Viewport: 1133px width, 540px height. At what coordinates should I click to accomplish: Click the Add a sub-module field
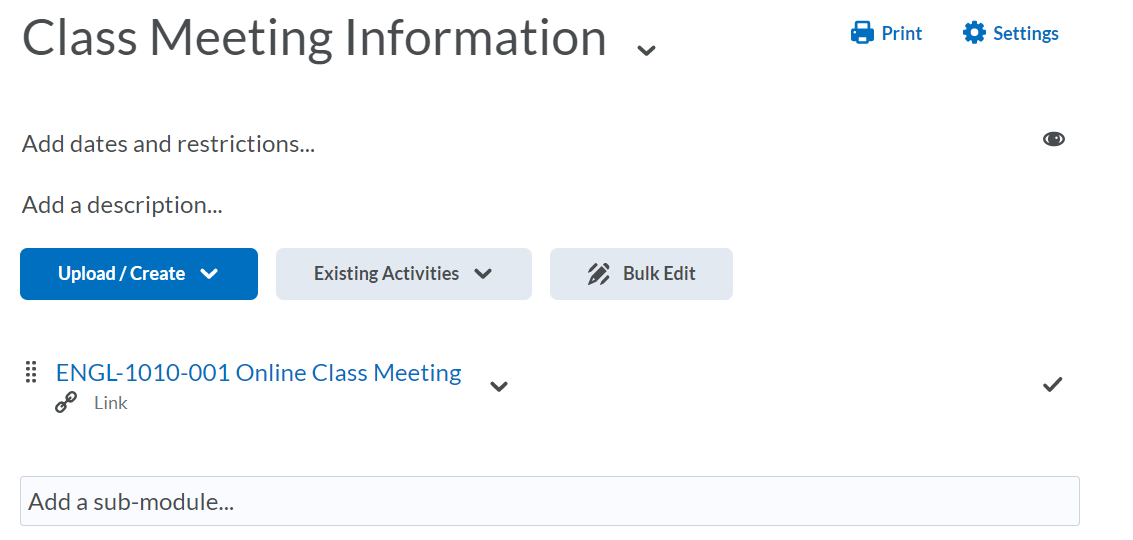click(549, 501)
